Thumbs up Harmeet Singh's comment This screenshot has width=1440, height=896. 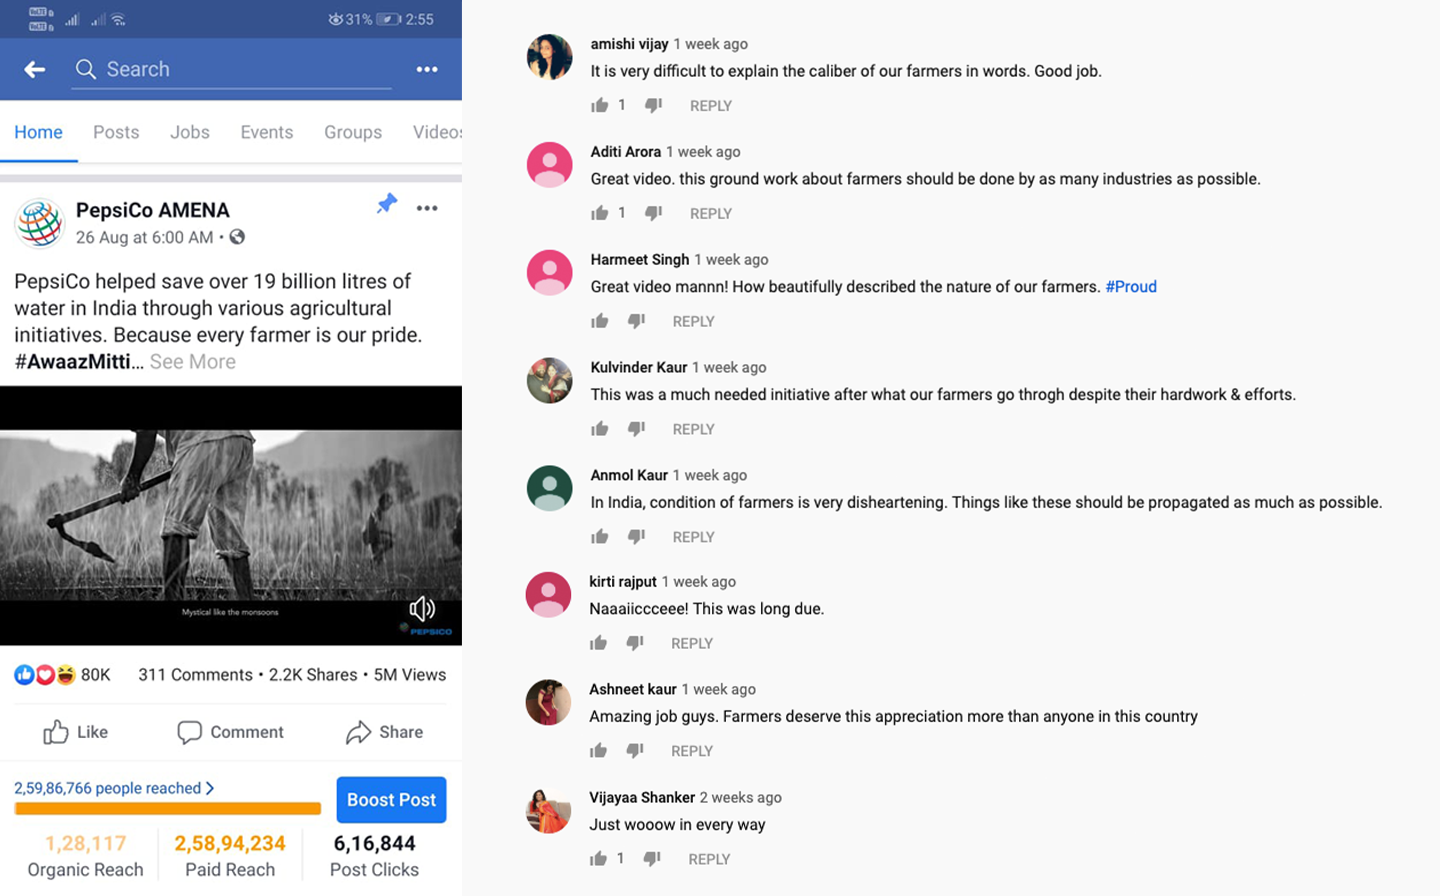(600, 321)
